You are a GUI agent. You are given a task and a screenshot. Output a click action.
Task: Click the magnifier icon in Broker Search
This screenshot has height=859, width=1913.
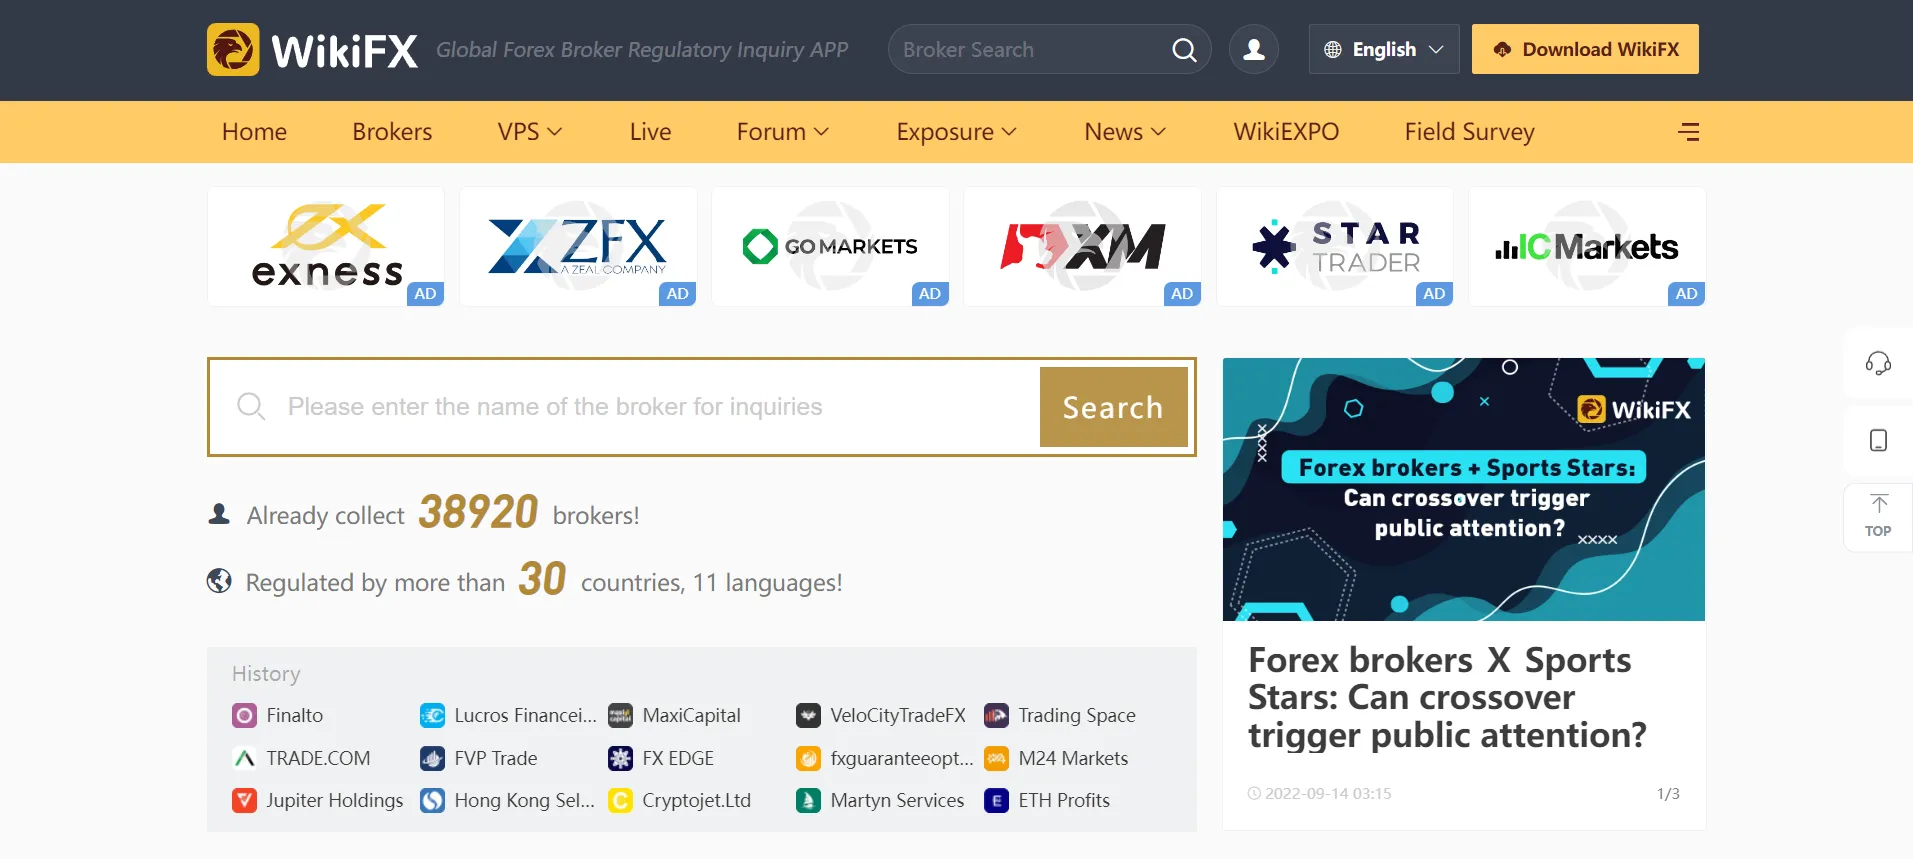1184,50
